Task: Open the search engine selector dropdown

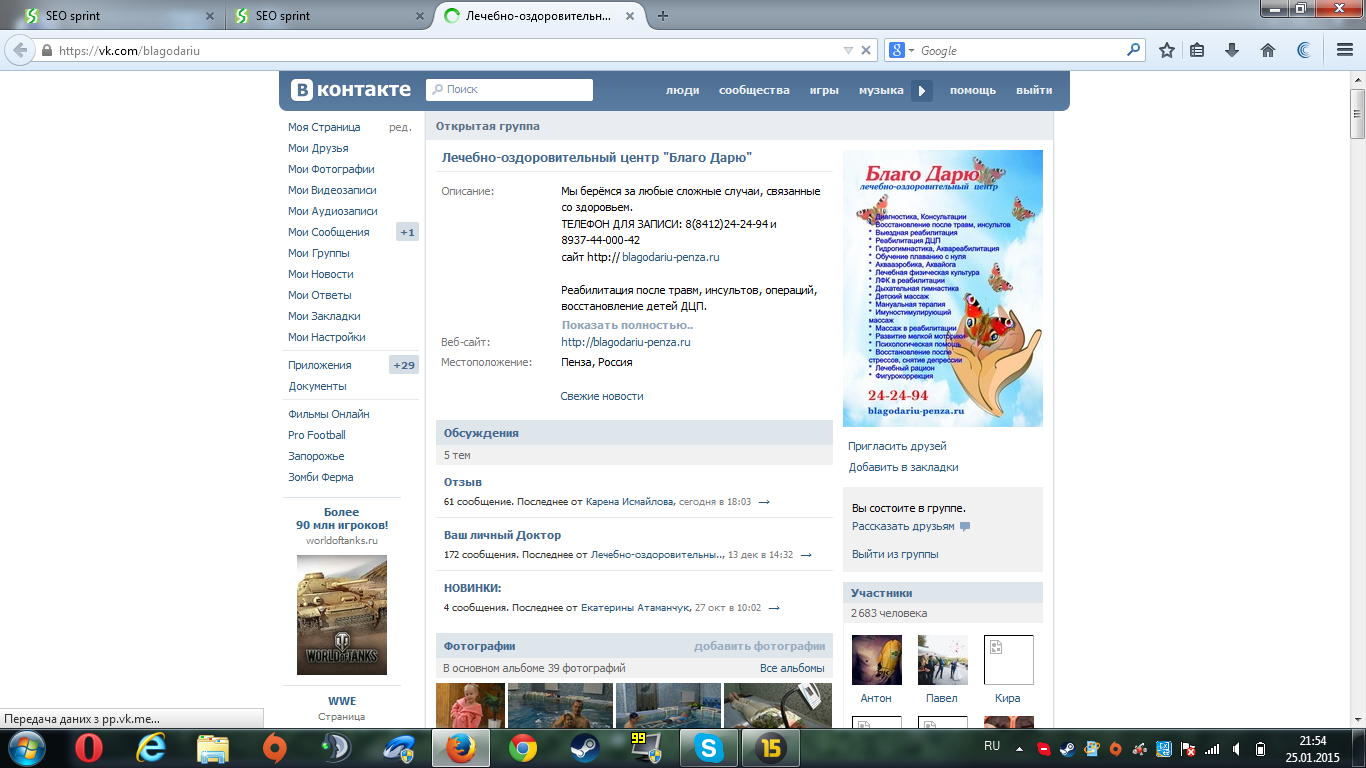Action: (x=900, y=50)
